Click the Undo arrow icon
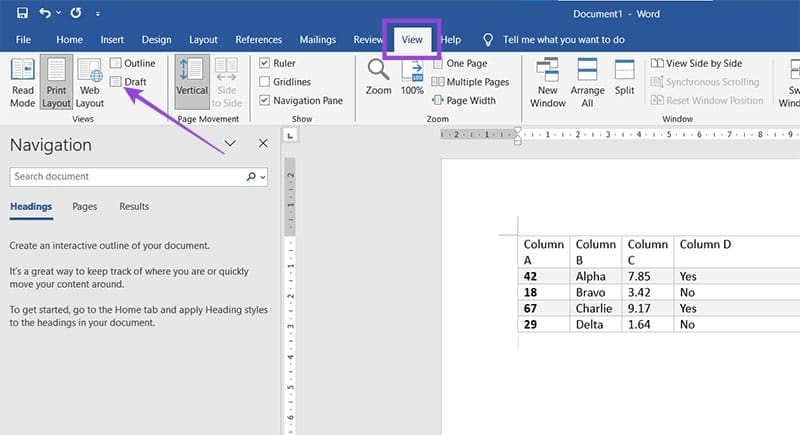This screenshot has width=800, height=435. pos(45,13)
